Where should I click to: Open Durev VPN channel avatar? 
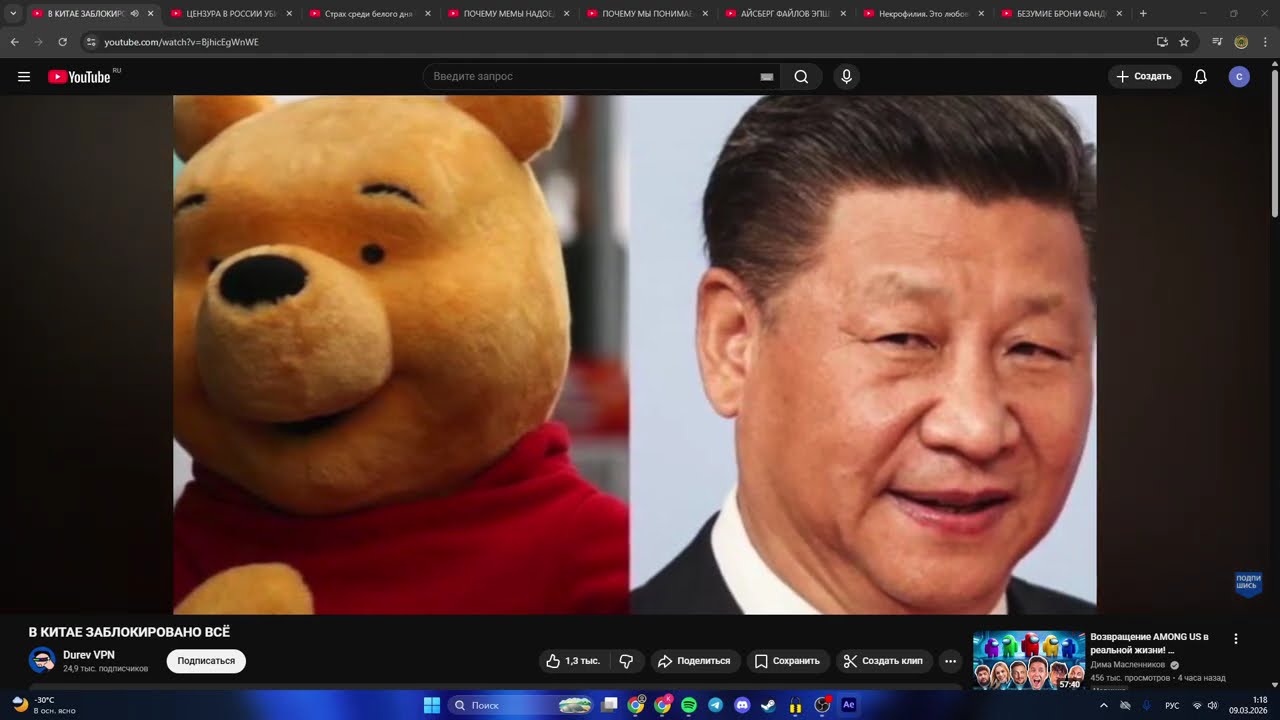(42, 660)
